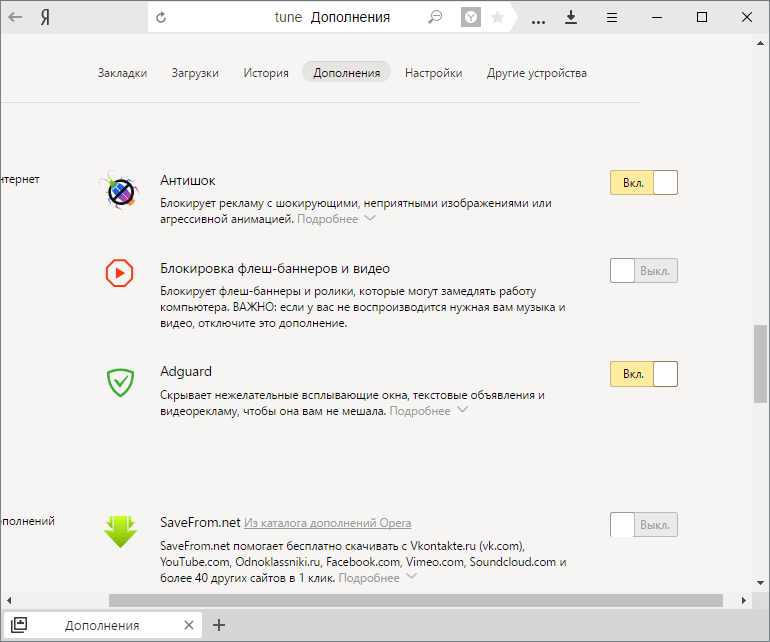770x642 pixels.
Task: Click the scroll down arrow
Action: click(x=761, y=583)
